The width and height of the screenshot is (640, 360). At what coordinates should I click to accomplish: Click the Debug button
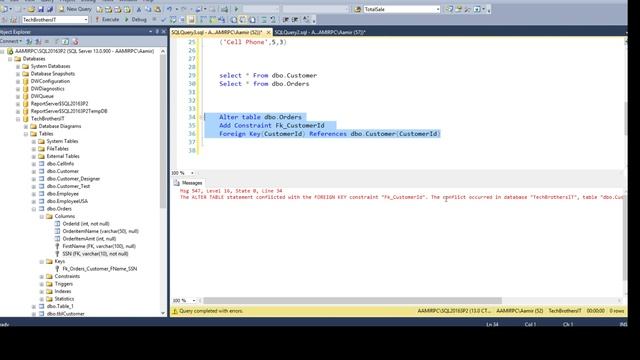click(136, 20)
